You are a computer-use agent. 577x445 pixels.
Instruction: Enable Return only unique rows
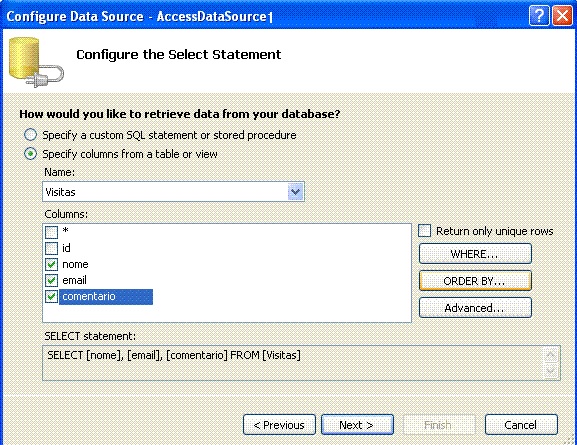424,231
